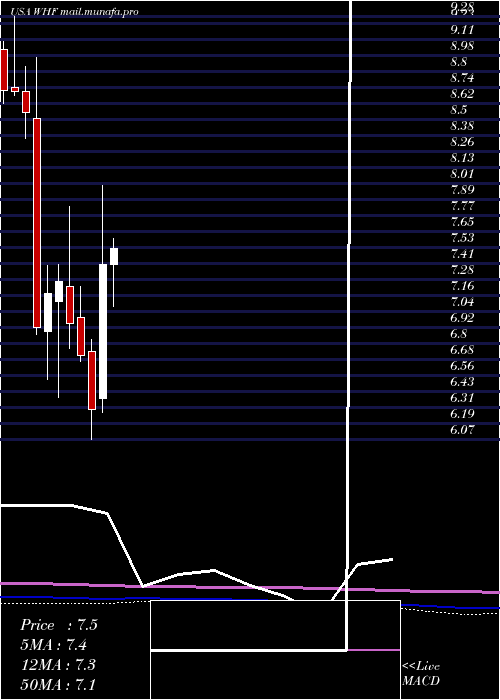Click the 6.19 price axis label
This screenshot has height=700, width=500.
coord(462,414)
